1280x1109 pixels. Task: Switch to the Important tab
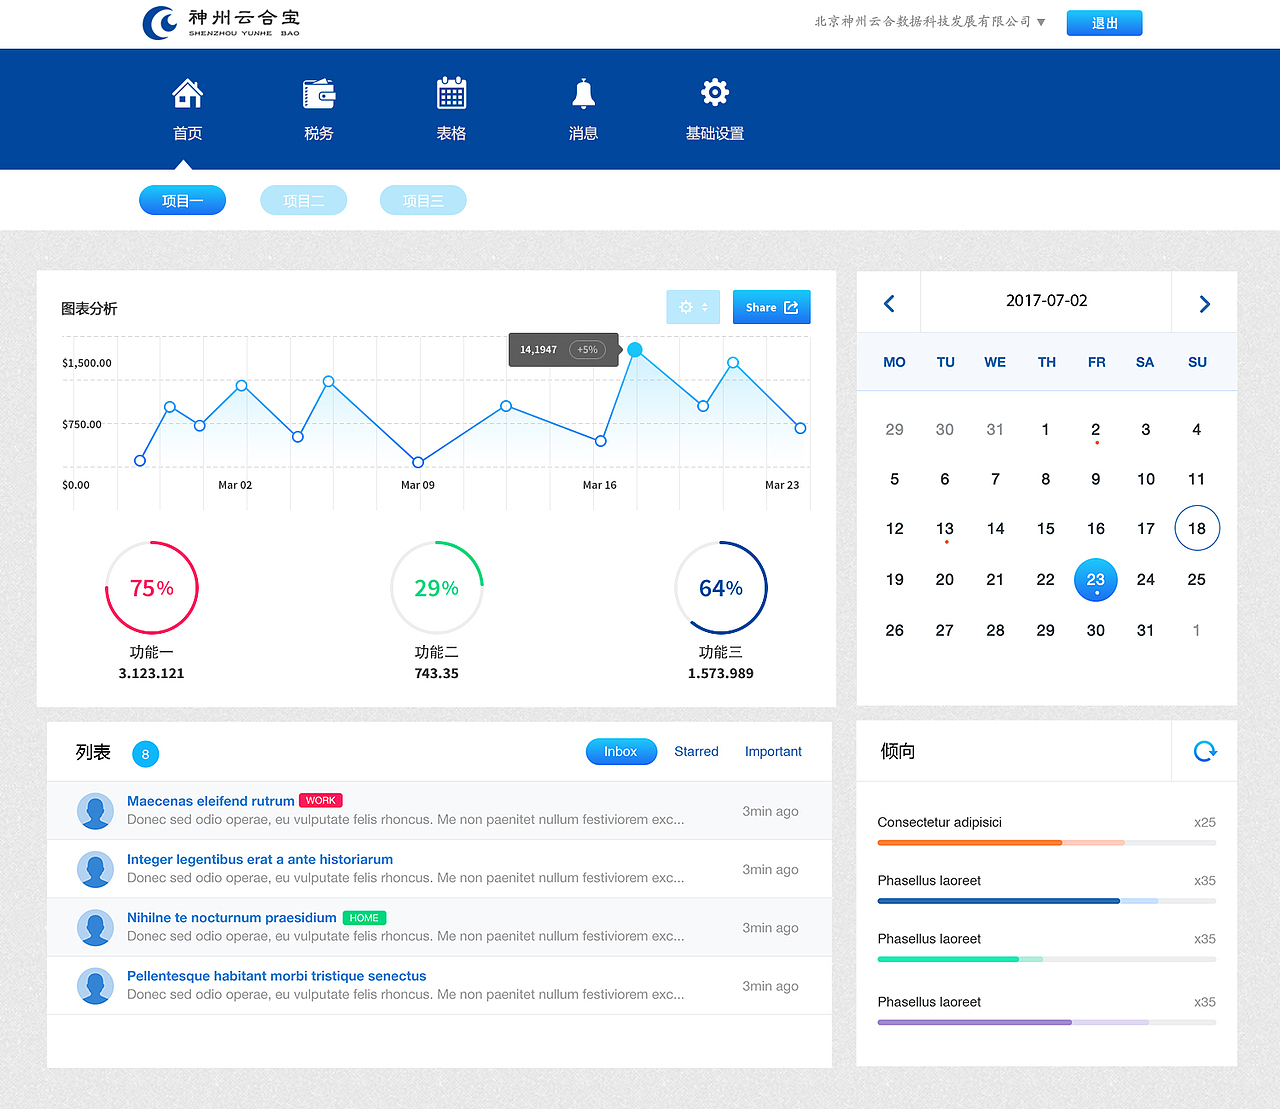click(x=773, y=751)
